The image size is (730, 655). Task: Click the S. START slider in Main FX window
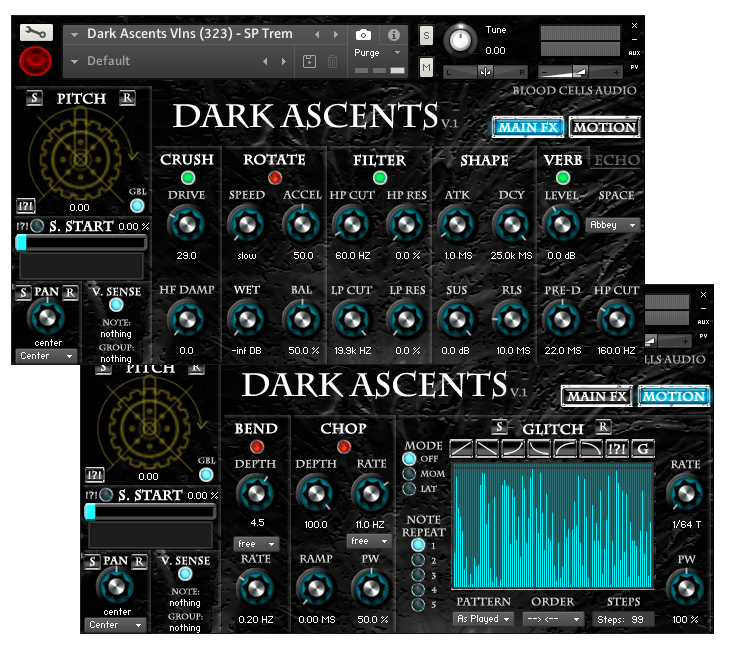click(81, 243)
